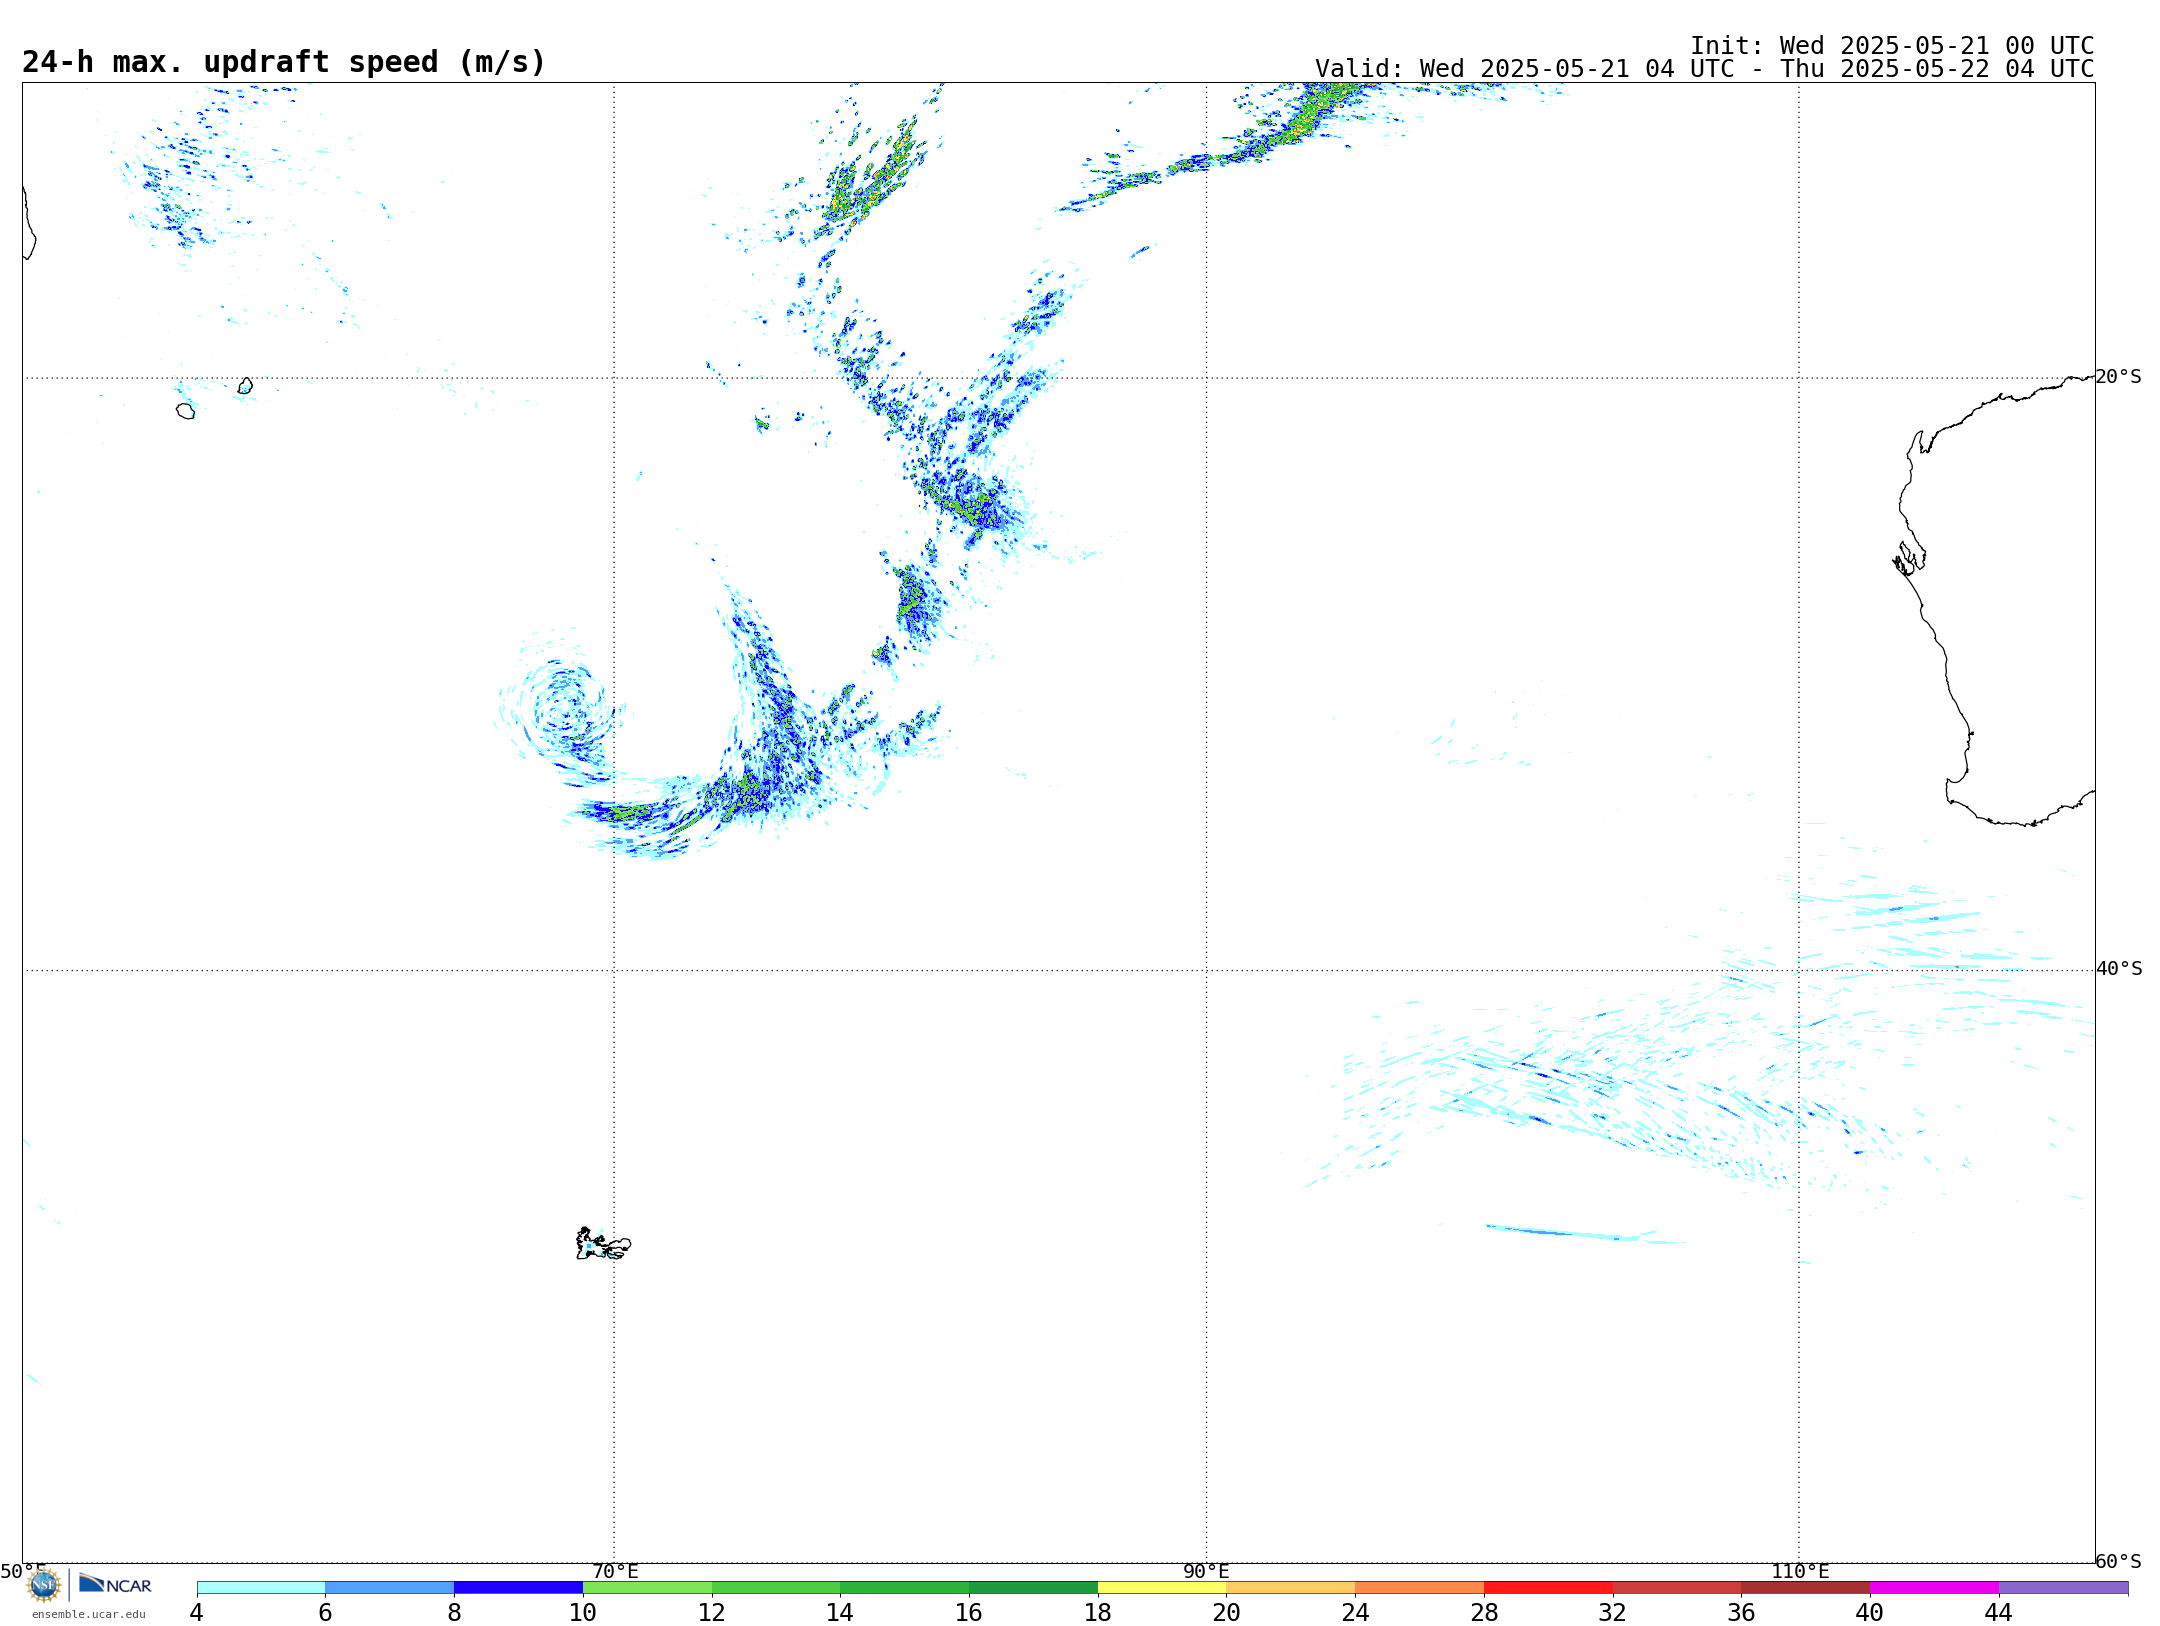The image size is (2160, 1626).
Task: Click the NSF logo
Action: point(44,1585)
